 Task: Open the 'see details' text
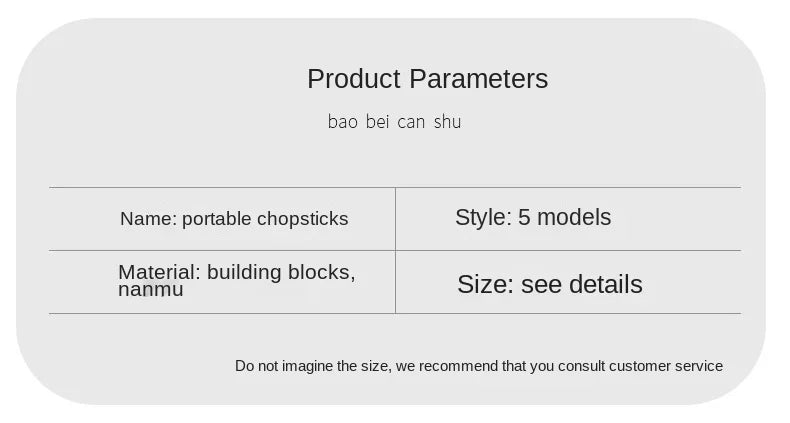click(x=581, y=285)
